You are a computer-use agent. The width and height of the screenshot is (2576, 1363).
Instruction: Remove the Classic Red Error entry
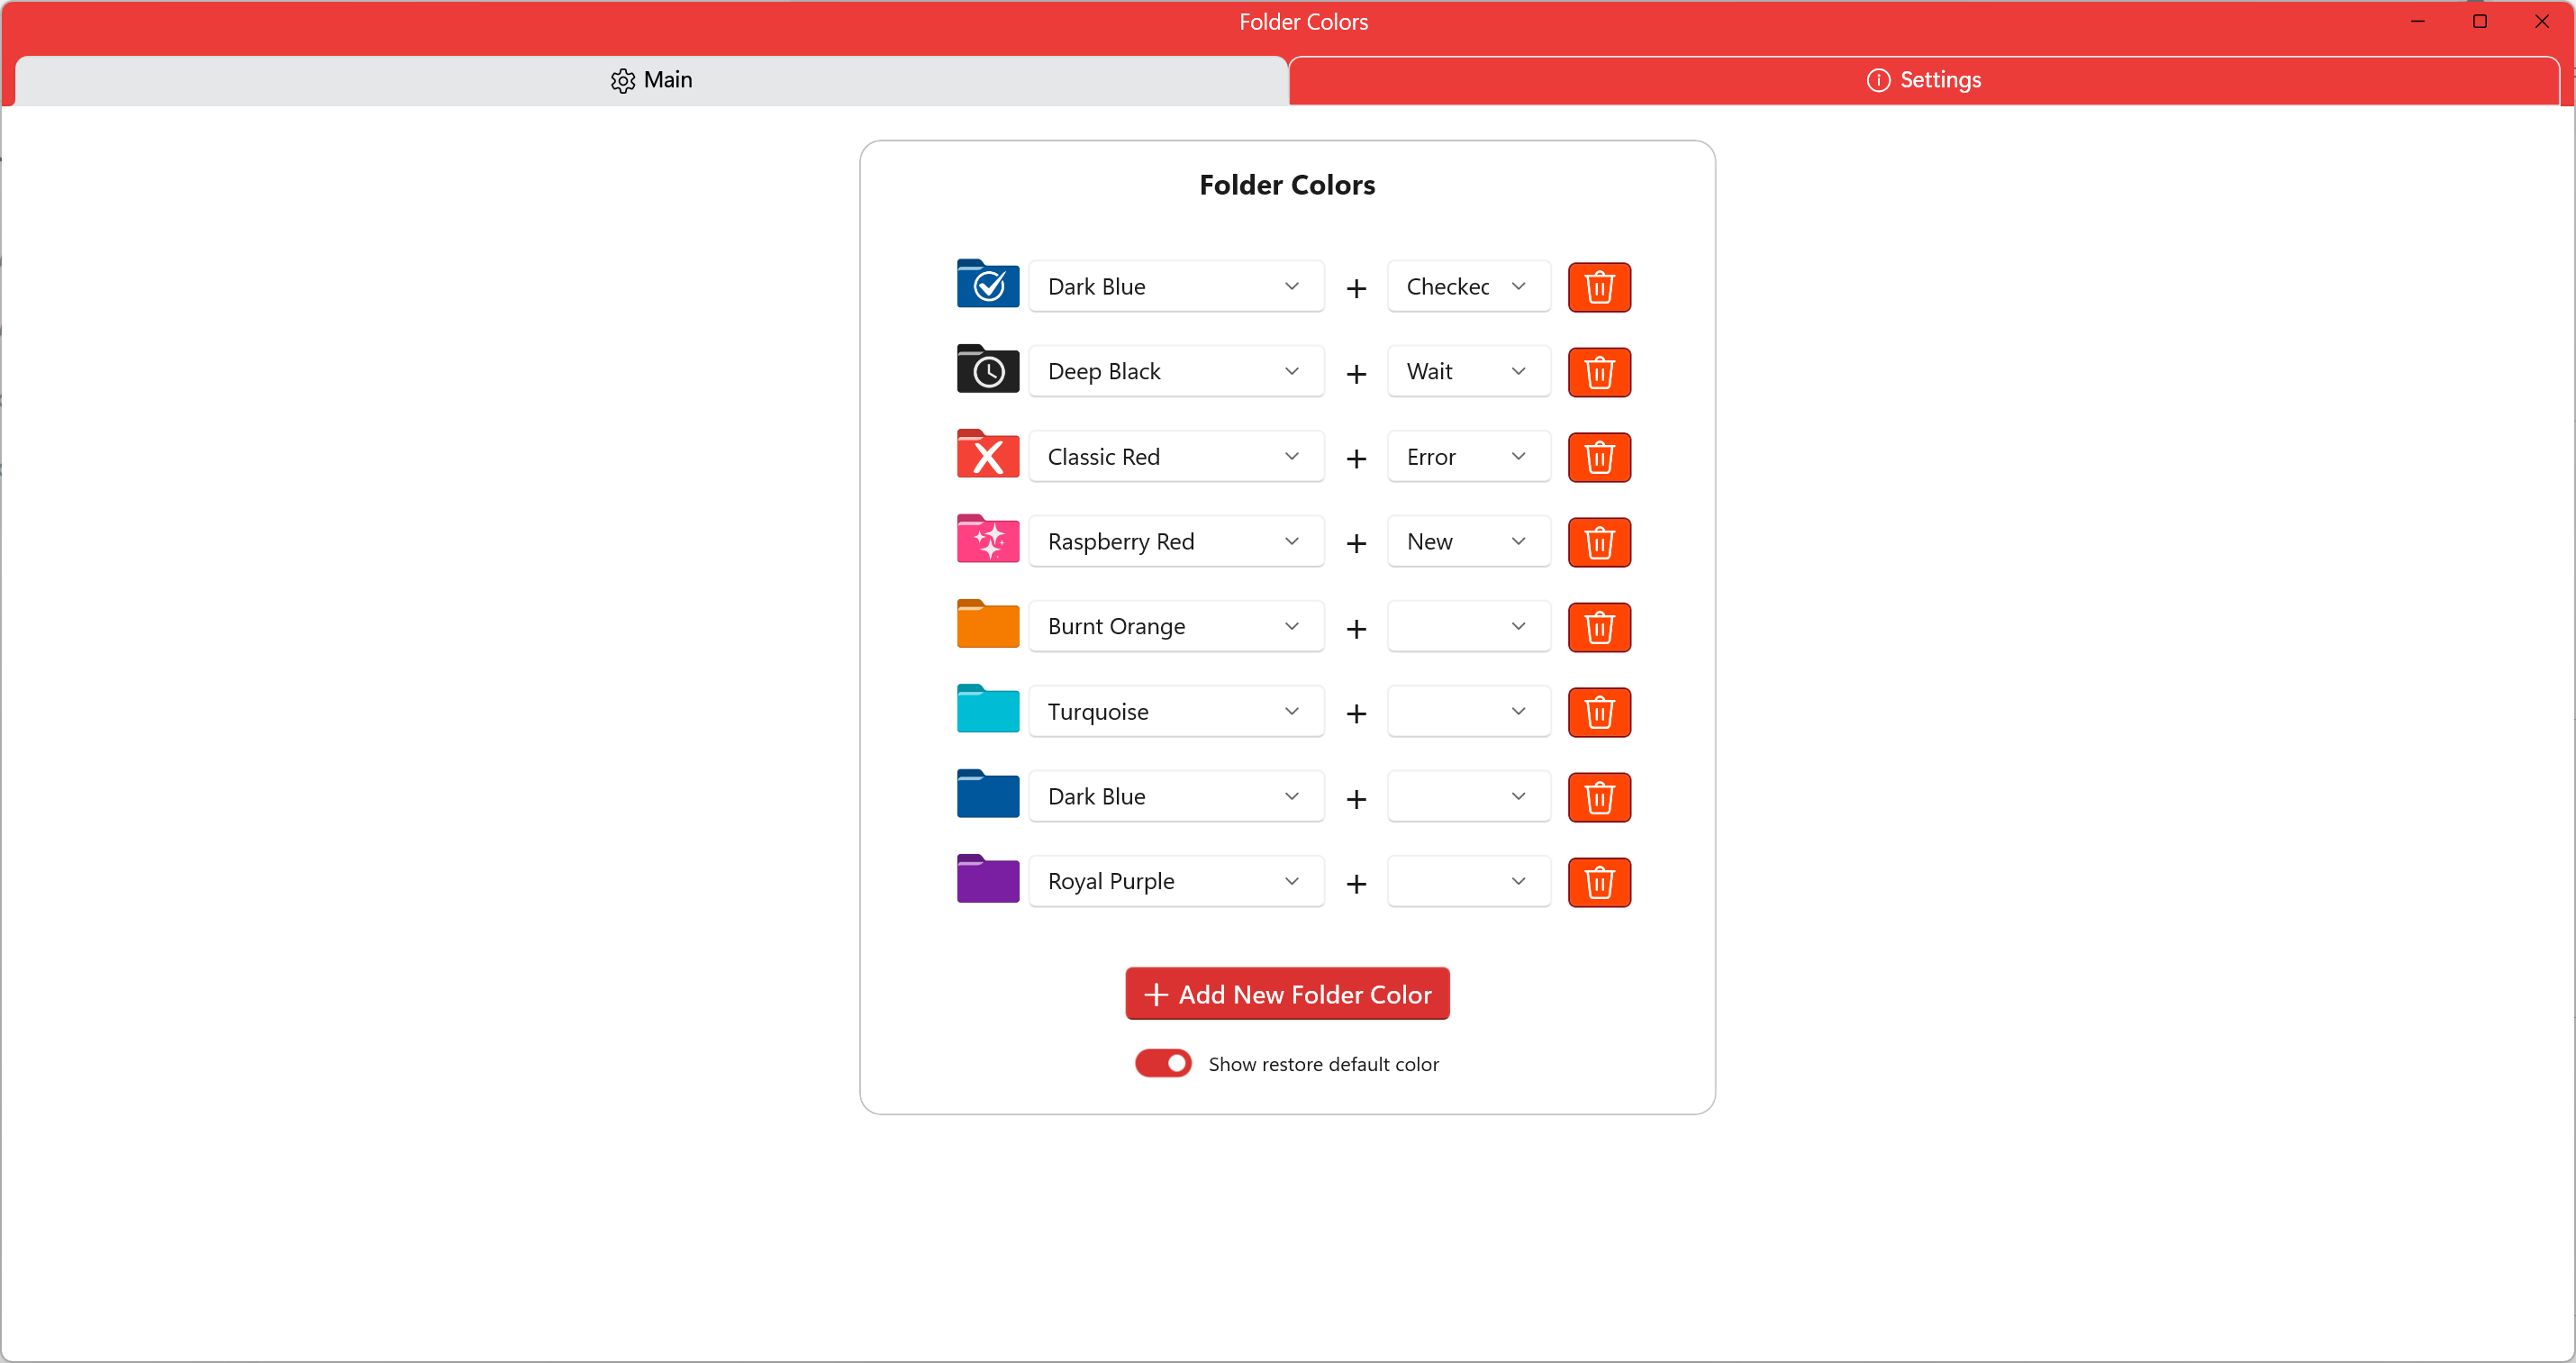pyautogui.click(x=1598, y=457)
